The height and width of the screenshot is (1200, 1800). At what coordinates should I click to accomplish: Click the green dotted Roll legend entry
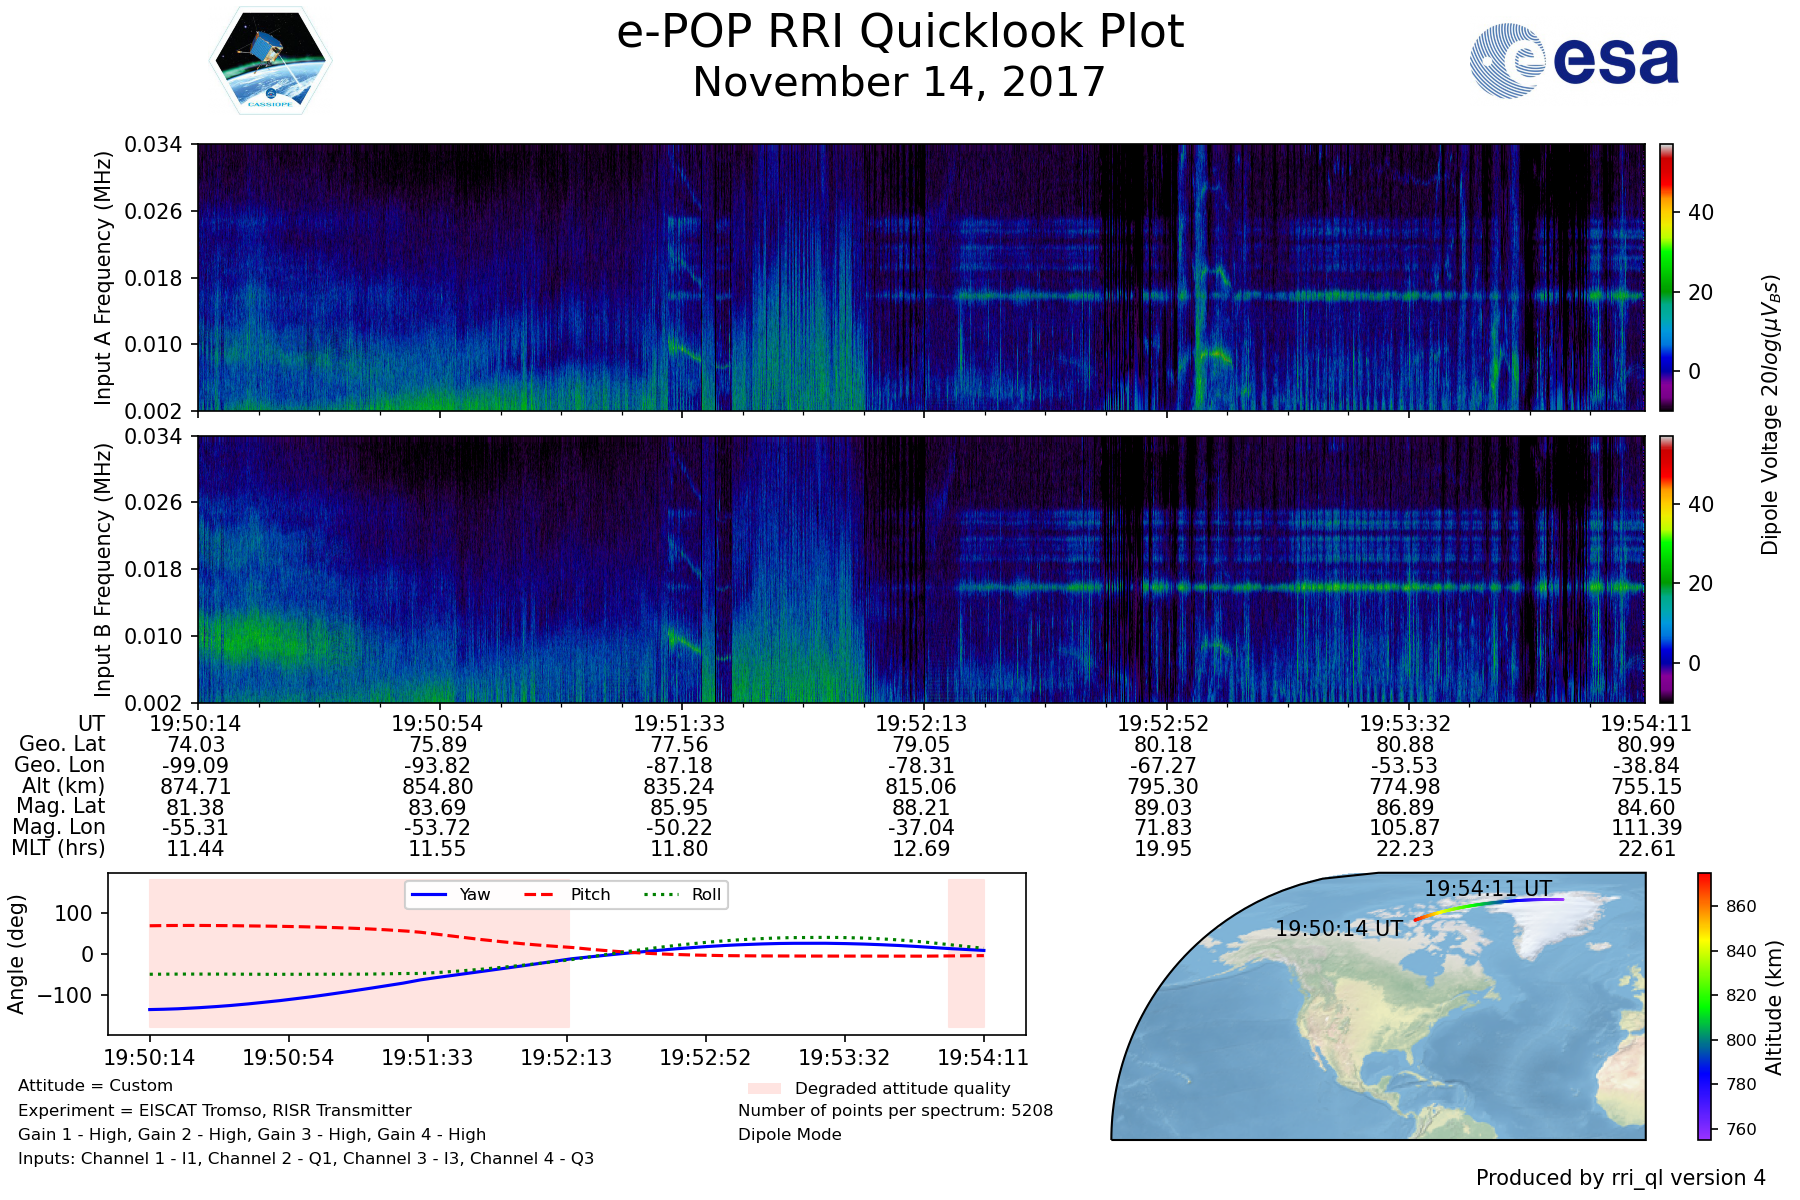682,895
